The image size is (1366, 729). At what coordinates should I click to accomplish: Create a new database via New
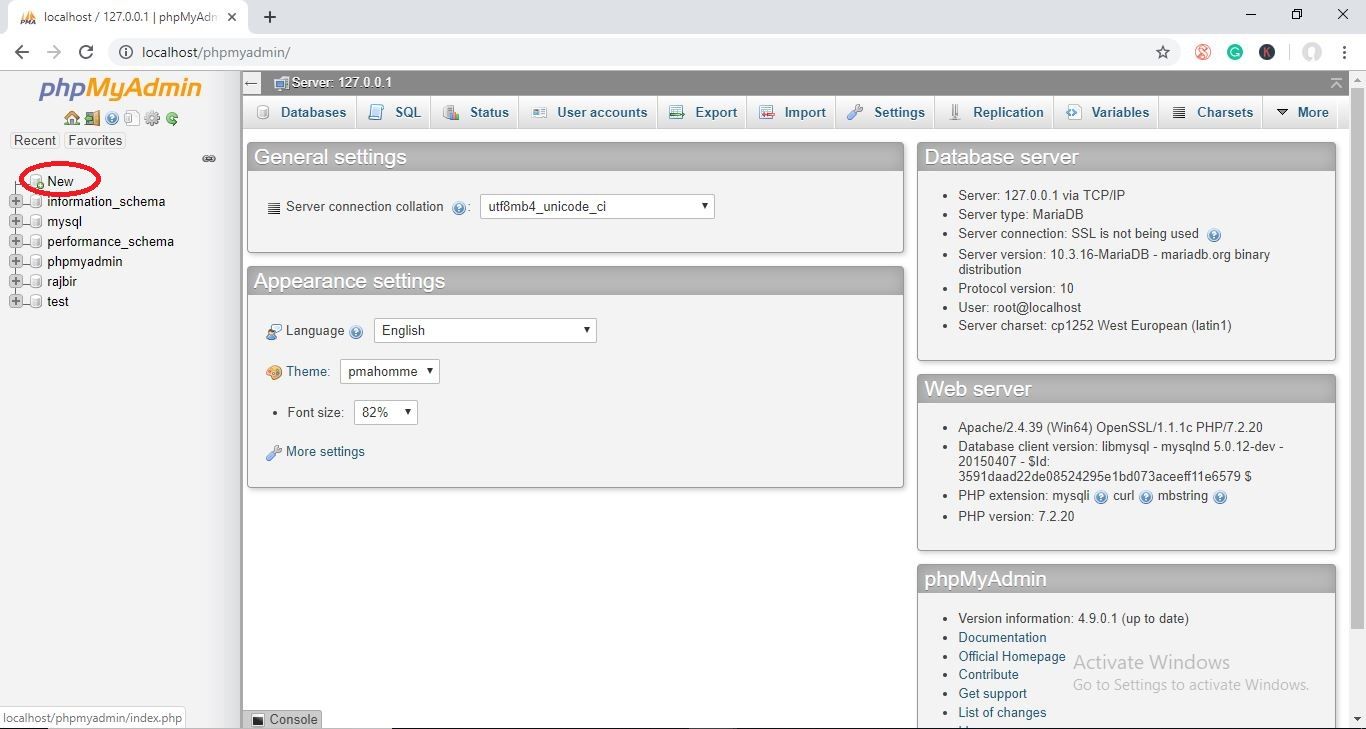(x=60, y=181)
